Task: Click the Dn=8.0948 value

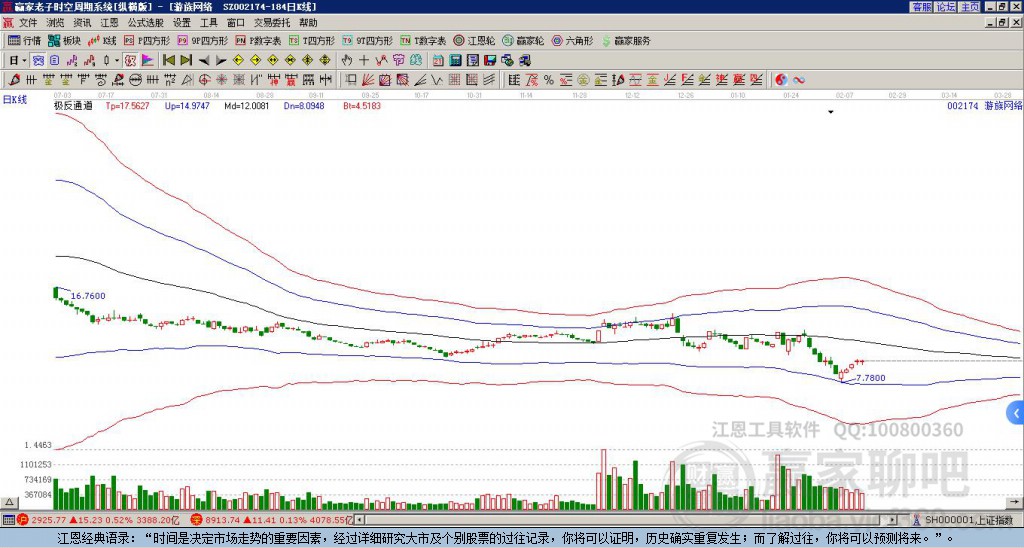Action: click(304, 105)
